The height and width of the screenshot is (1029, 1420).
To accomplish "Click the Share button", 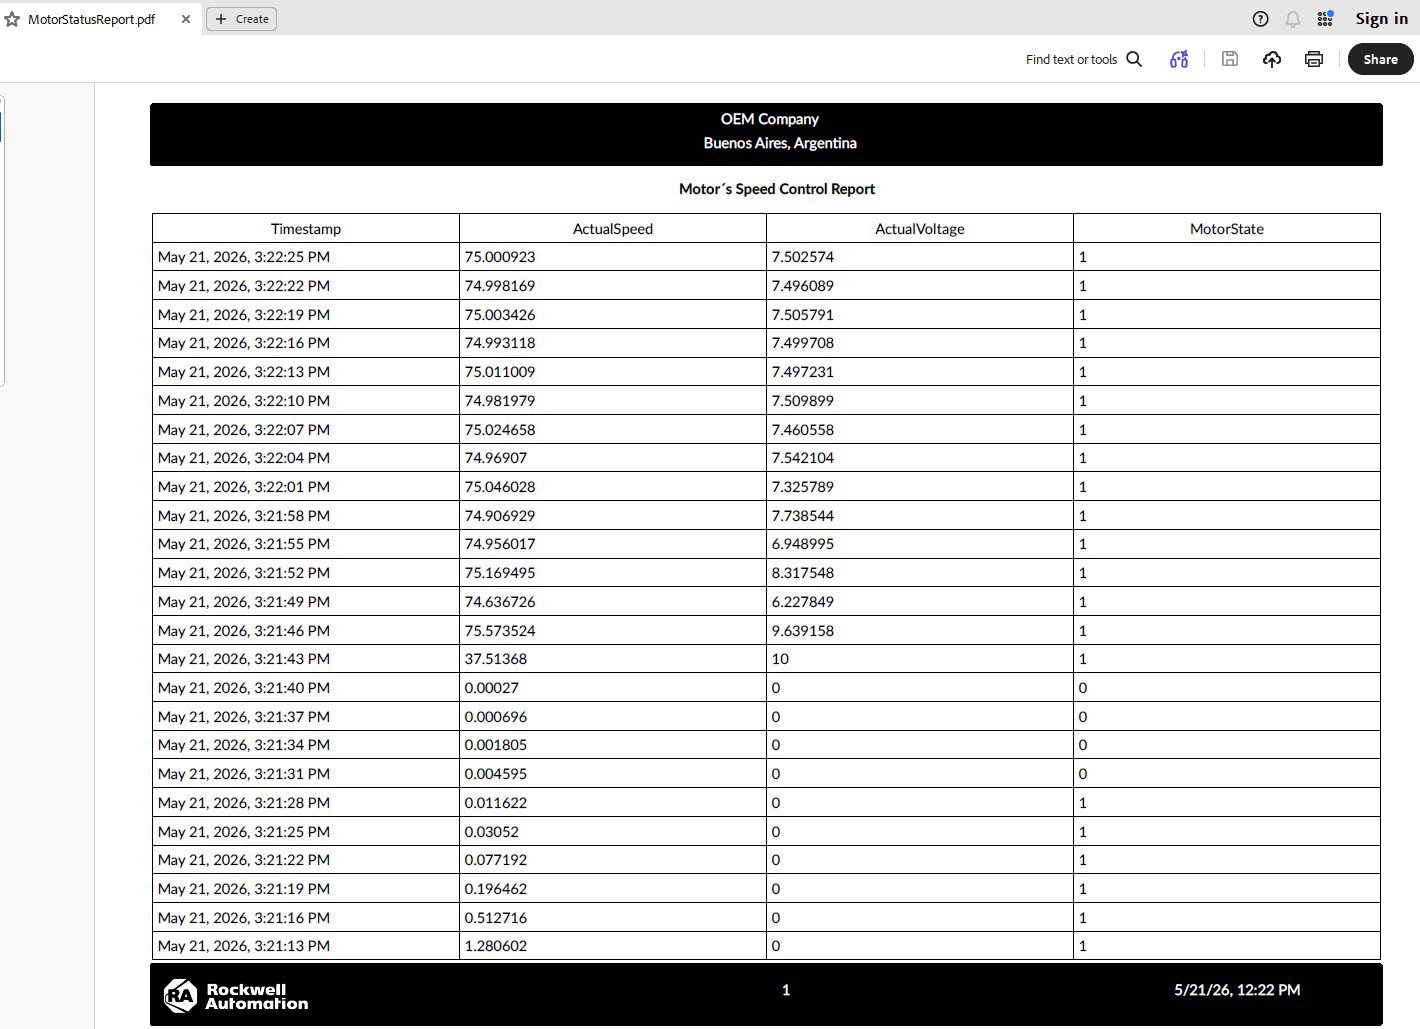I will pos(1380,59).
